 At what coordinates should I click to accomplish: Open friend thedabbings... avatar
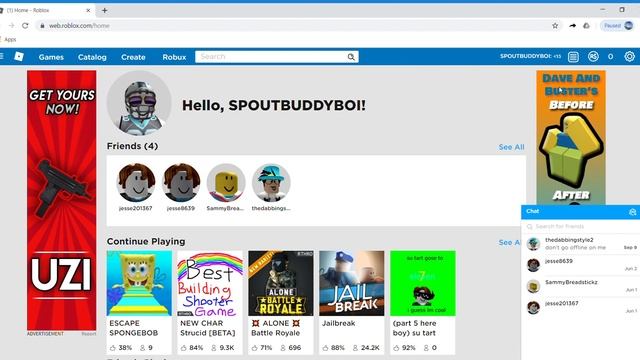pos(271,183)
